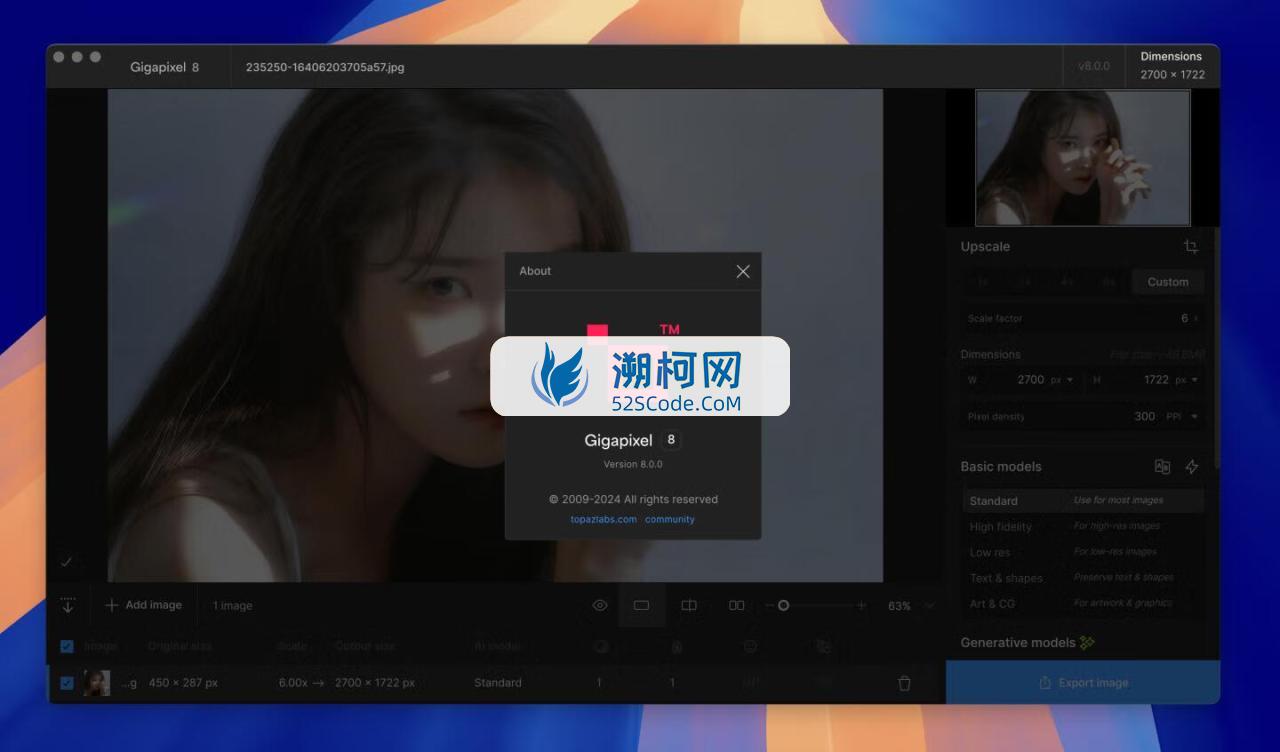This screenshot has width=1280, height=752.
Task: Select the split view layout icon
Action: (x=689, y=605)
